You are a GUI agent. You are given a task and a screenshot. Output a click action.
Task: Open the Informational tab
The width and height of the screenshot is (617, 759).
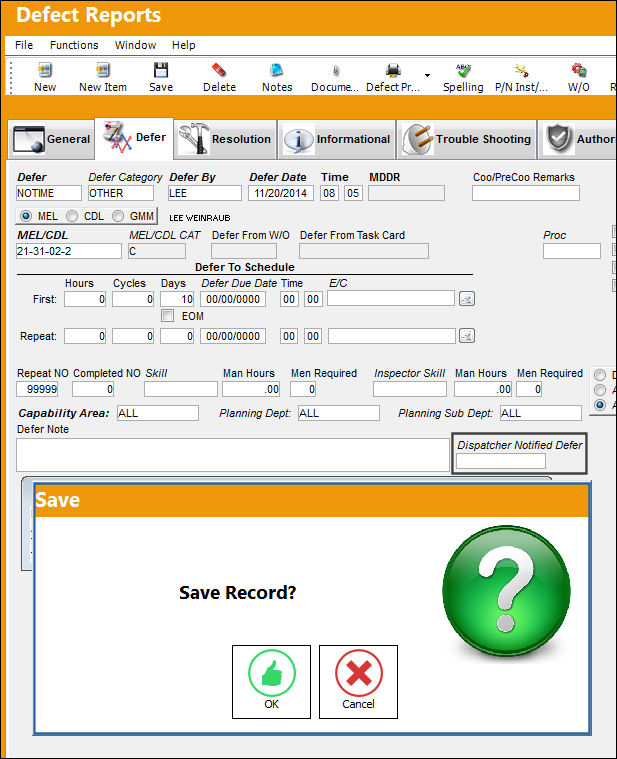coord(337,139)
